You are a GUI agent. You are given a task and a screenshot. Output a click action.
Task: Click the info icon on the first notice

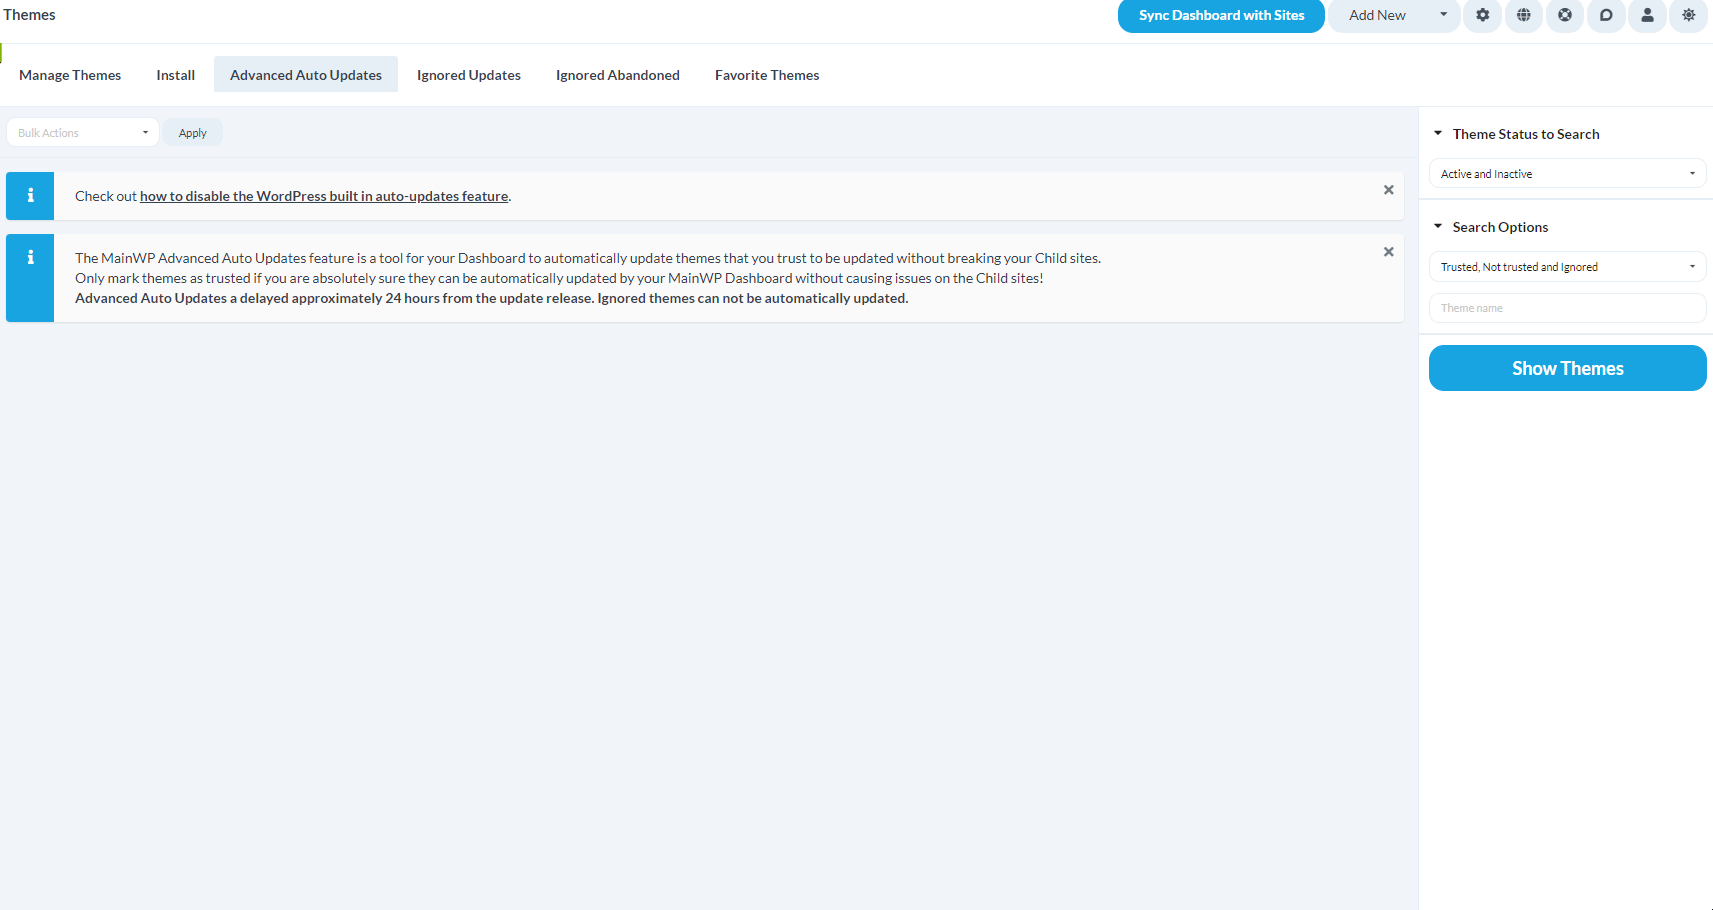tap(29, 196)
